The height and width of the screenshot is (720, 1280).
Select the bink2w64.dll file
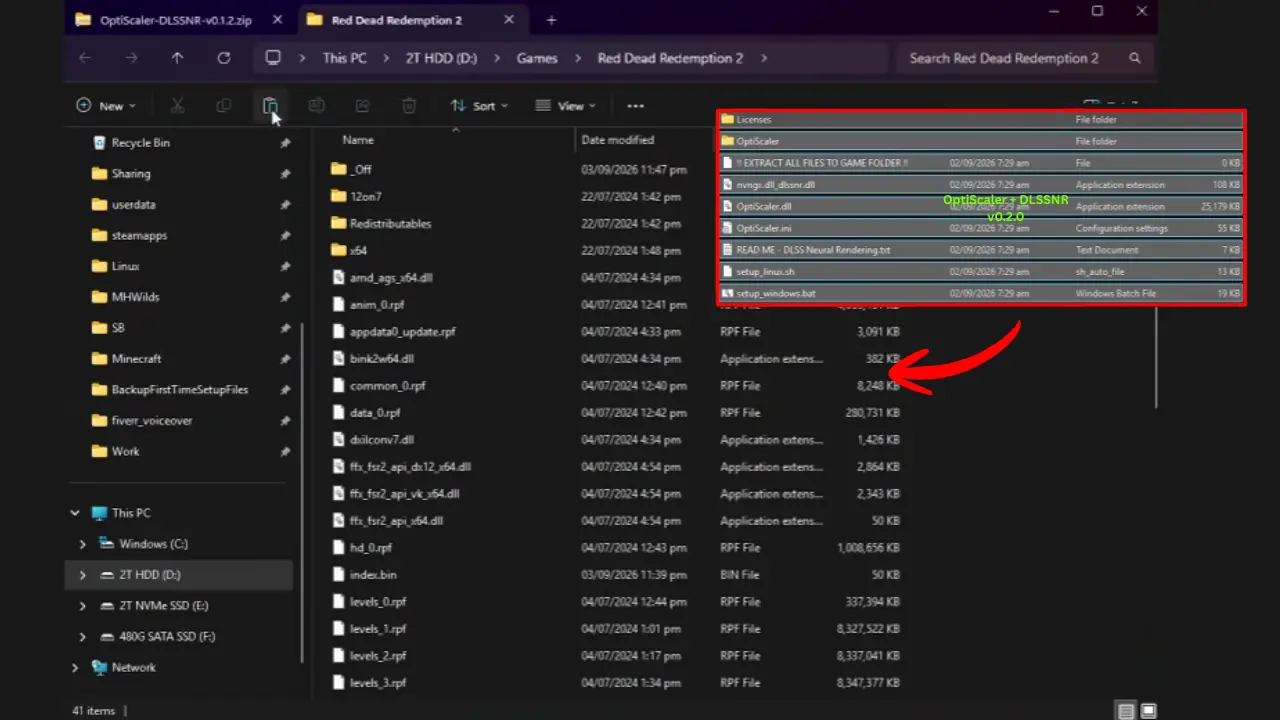tap(382, 359)
